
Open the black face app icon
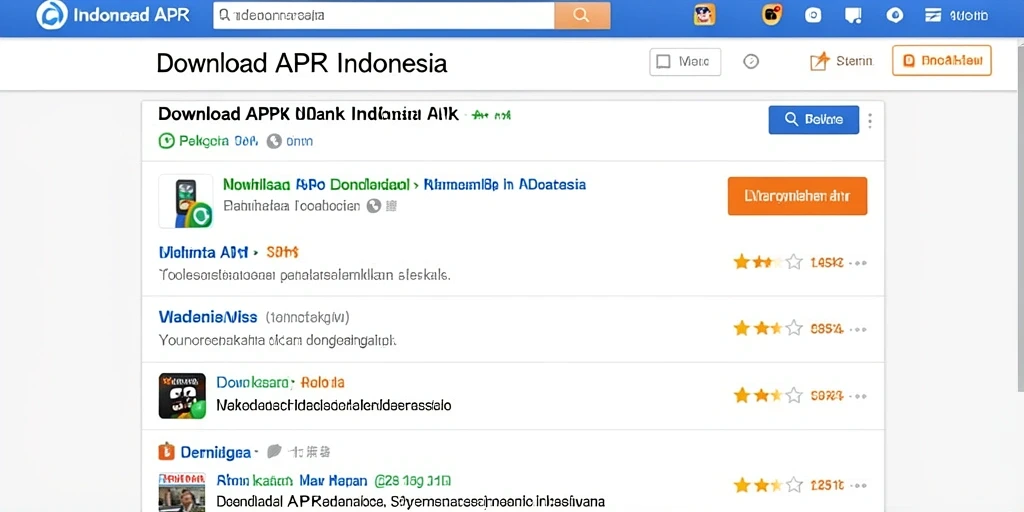tap(182, 396)
